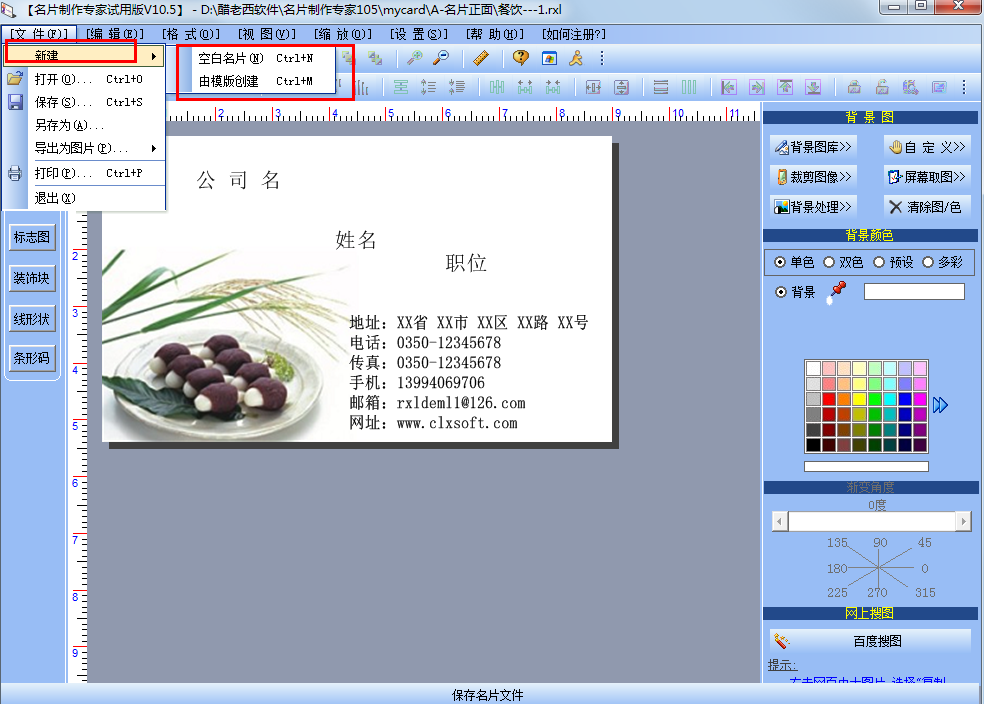Click the printer icon in File menu

coord(15,173)
